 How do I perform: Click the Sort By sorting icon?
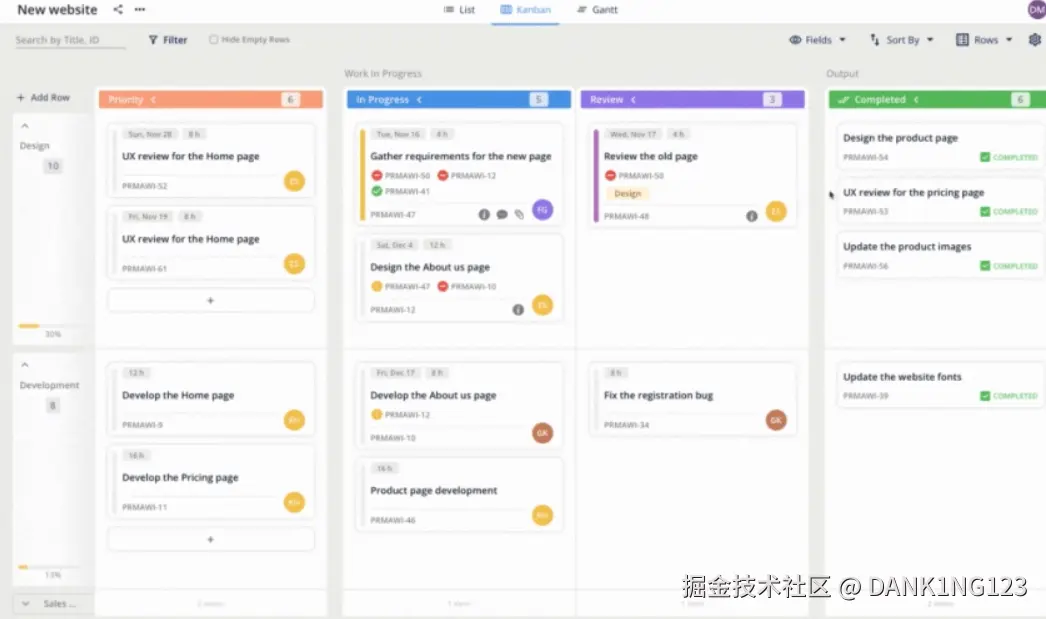coord(874,40)
